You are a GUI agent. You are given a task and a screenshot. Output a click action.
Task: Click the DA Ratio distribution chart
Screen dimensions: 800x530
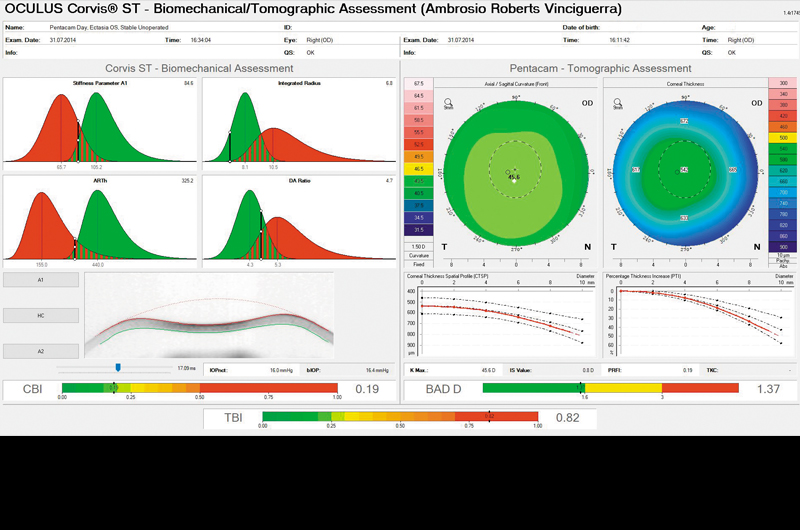[299, 222]
